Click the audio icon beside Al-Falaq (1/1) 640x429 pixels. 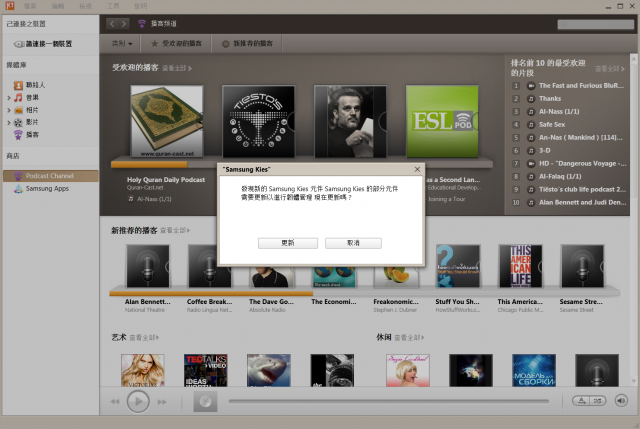(531, 177)
